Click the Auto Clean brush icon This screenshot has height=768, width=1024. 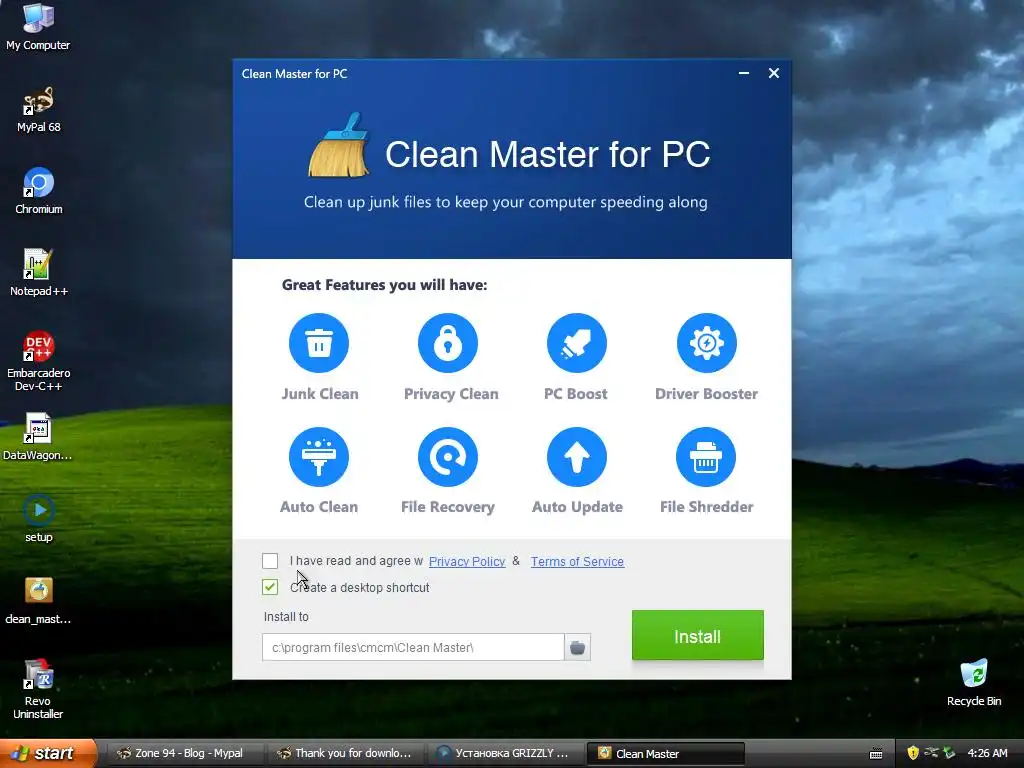point(319,456)
